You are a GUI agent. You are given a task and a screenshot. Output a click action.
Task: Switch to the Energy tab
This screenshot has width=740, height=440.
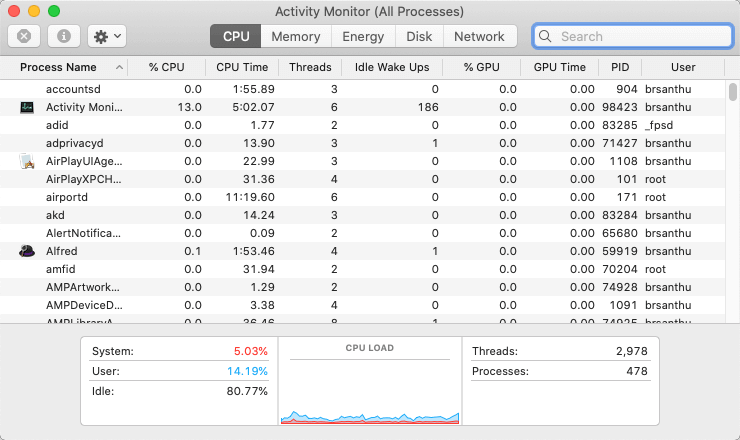click(363, 36)
